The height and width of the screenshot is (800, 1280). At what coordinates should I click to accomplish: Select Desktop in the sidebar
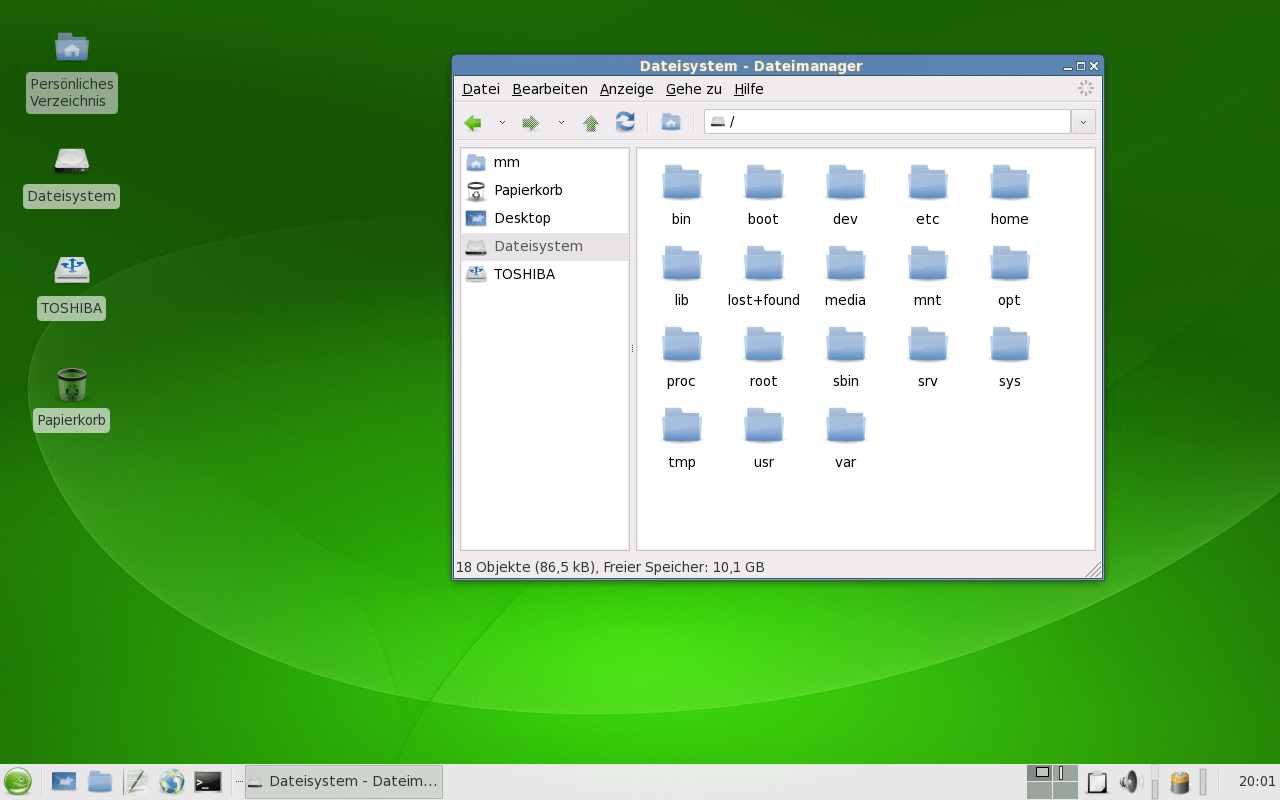click(545, 218)
